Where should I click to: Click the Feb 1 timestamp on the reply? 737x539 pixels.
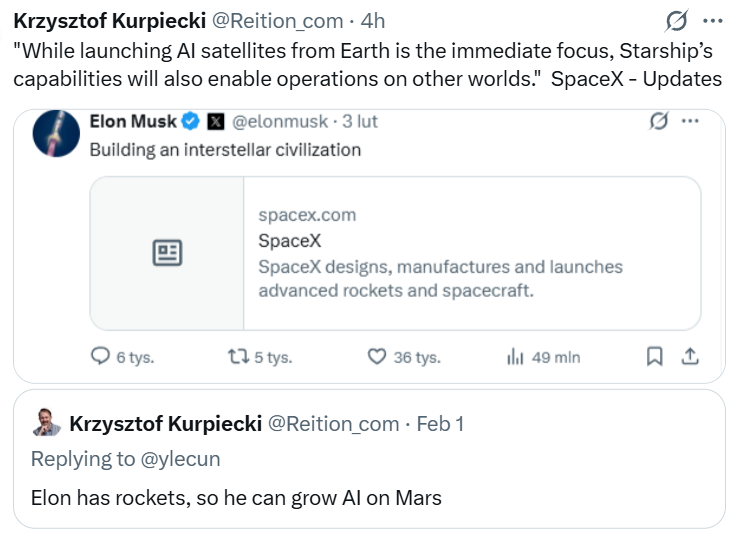(440, 424)
